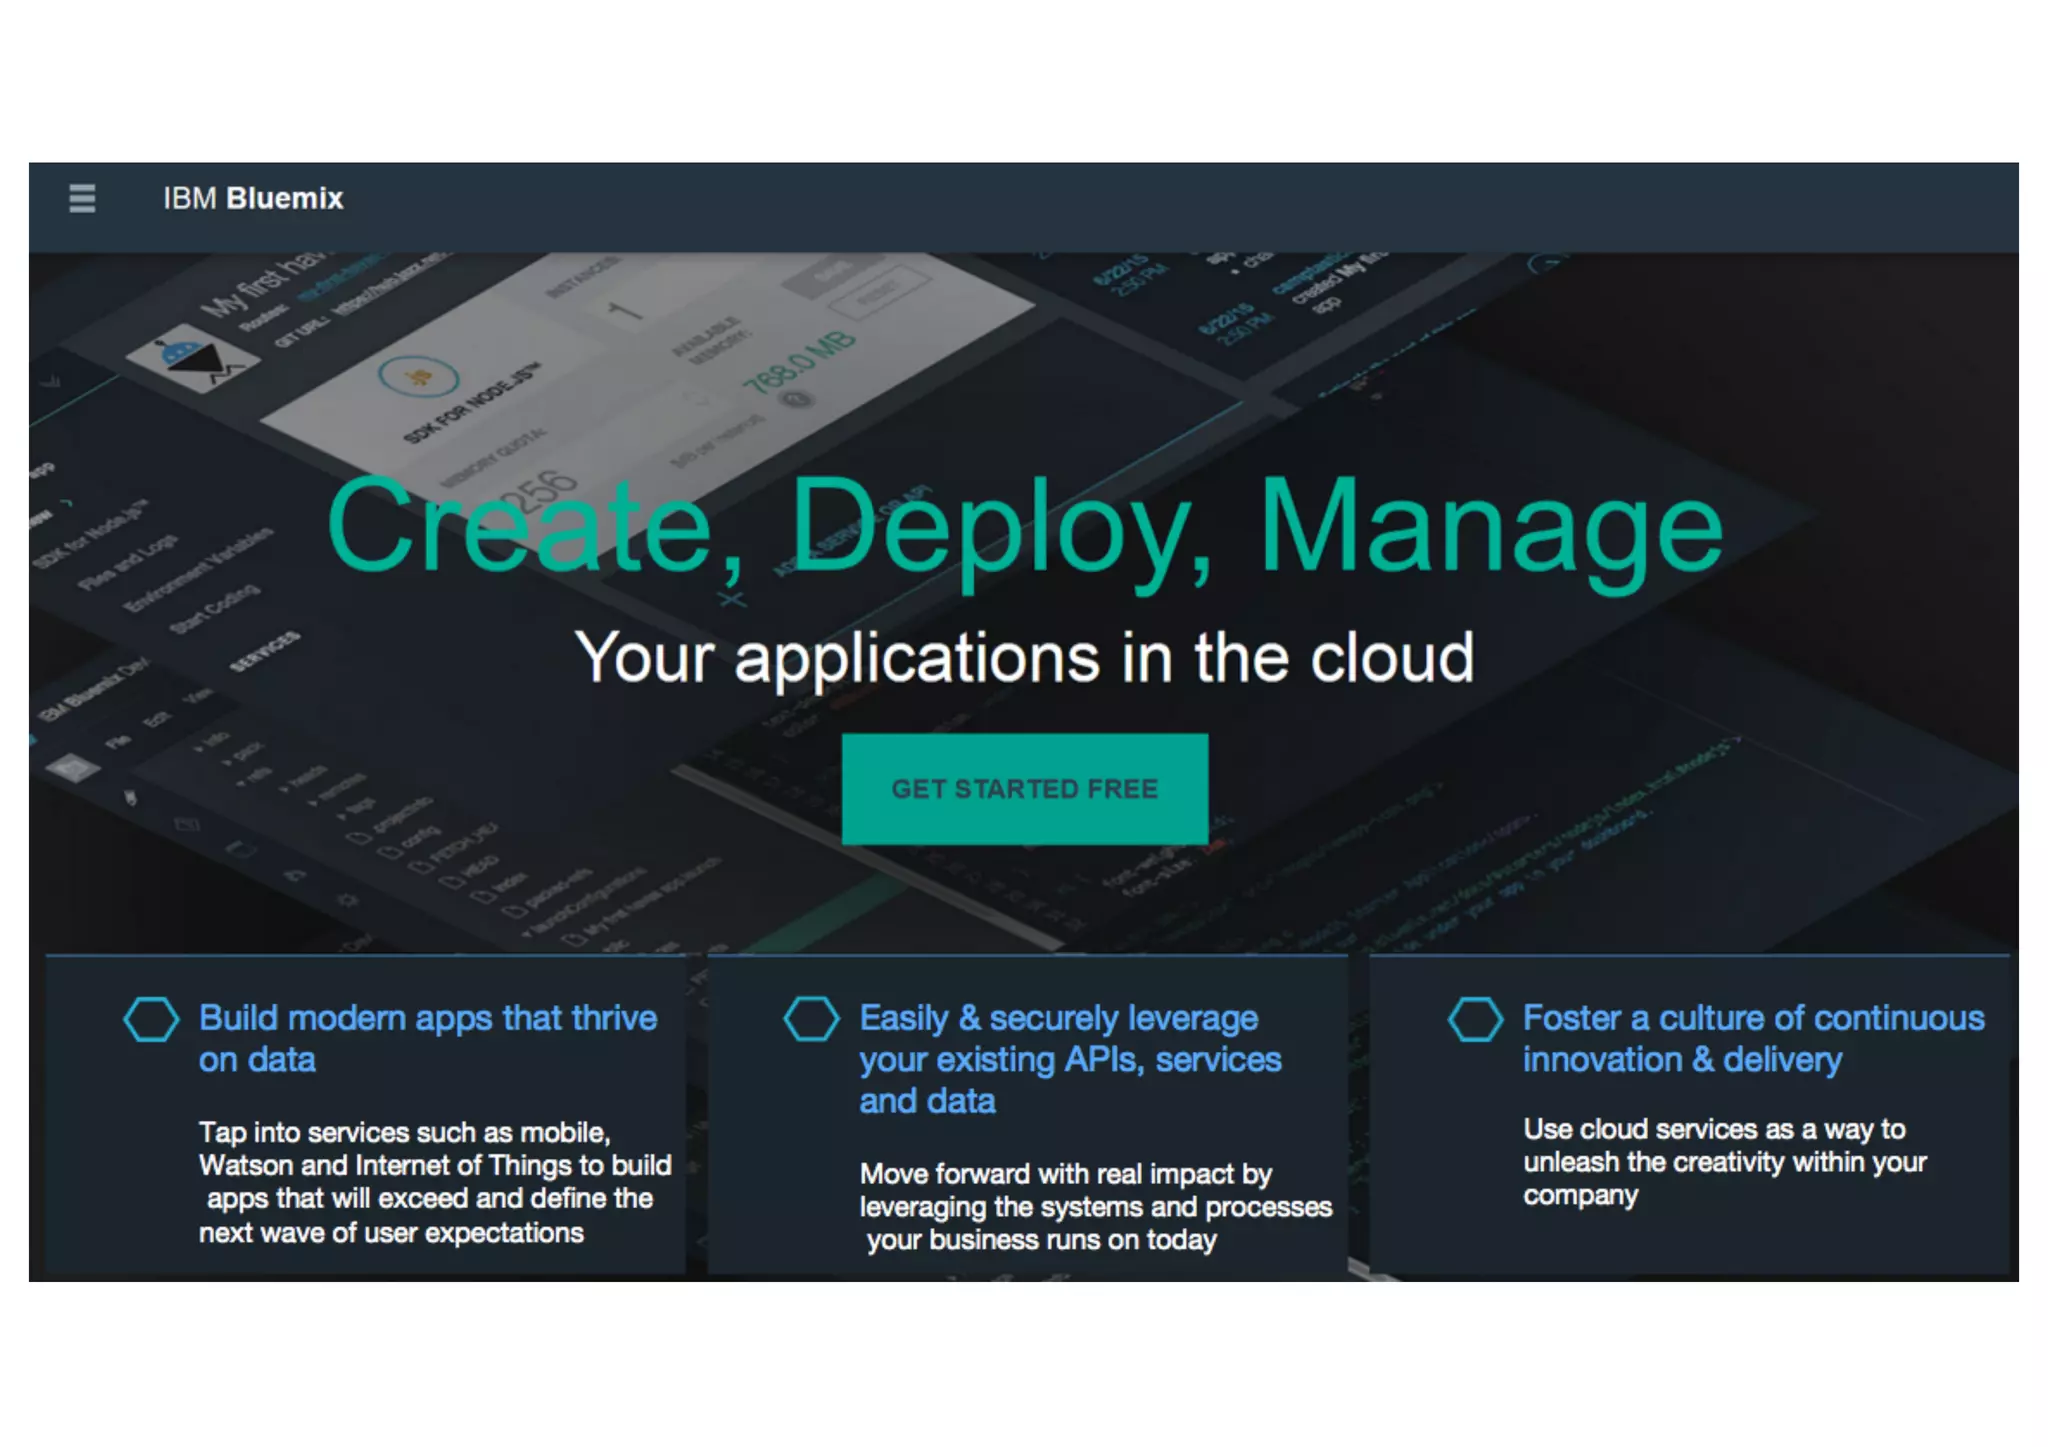Click the IBM Bluemix logo text
Screen dimensions: 2048x1447
click(253, 198)
